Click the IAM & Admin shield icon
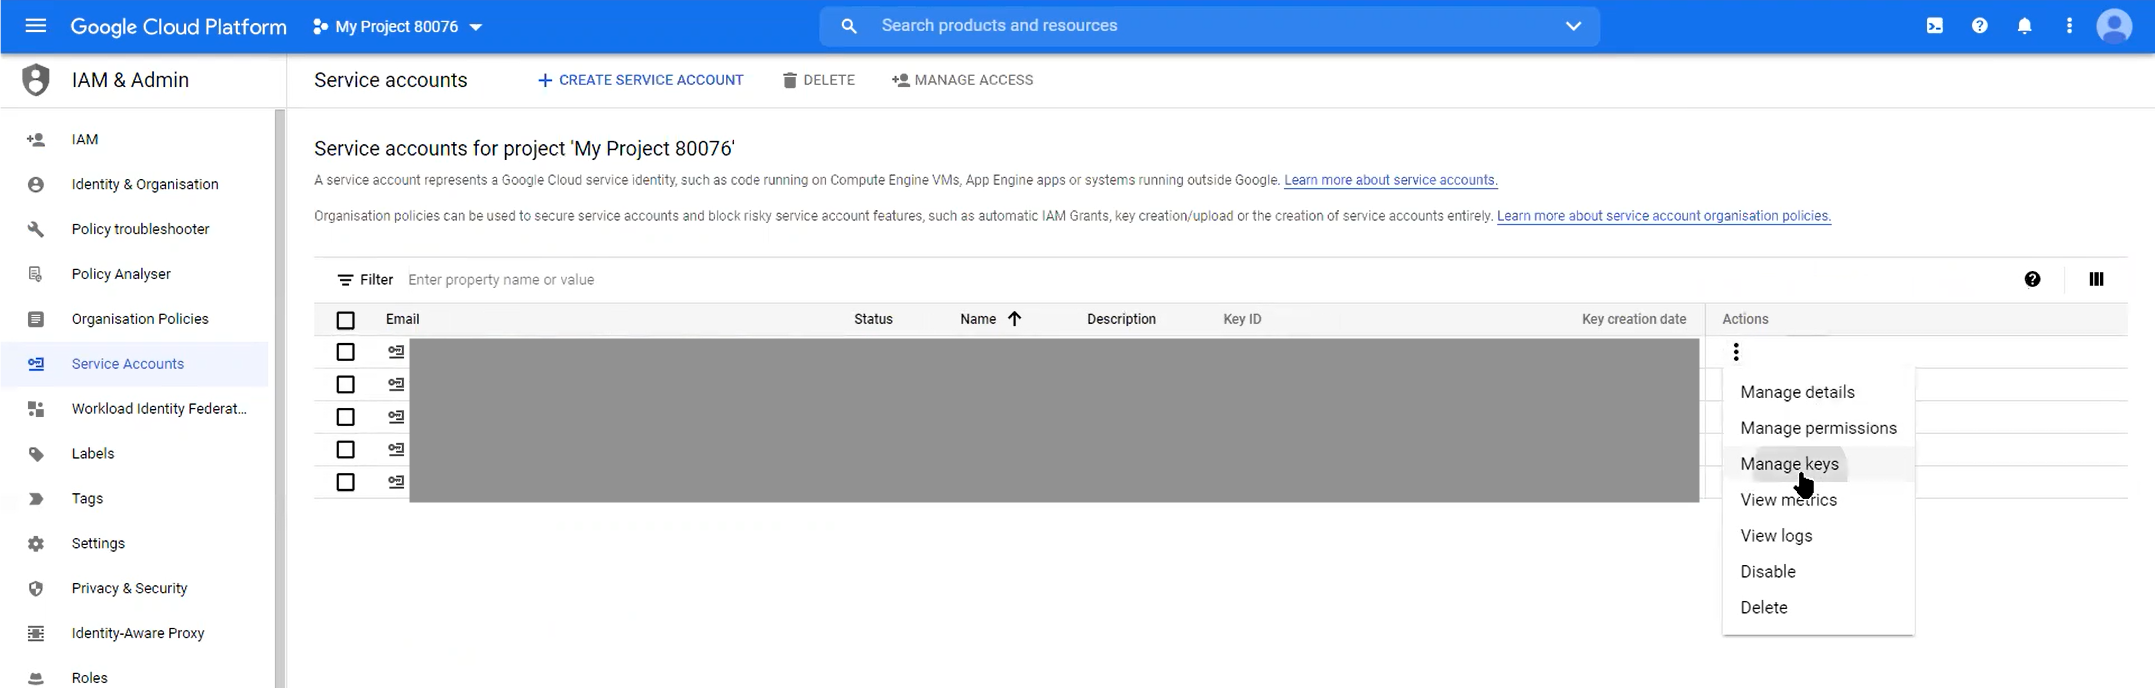The width and height of the screenshot is (2155, 688). [x=36, y=80]
